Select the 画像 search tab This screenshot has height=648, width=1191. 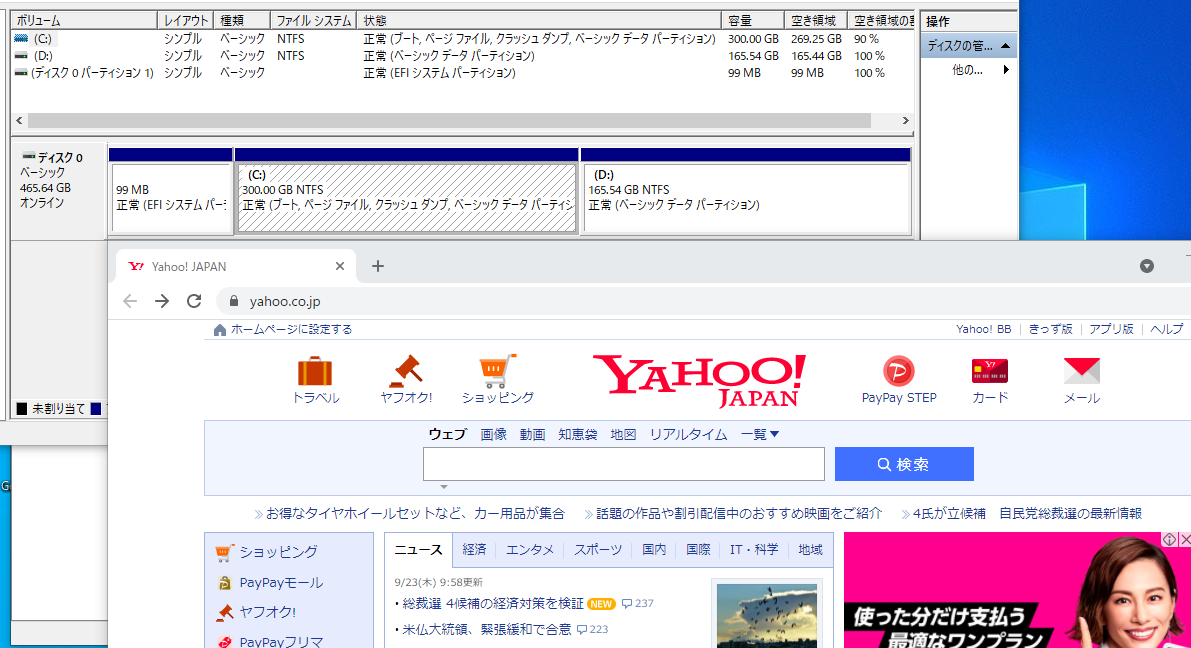coord(494,435)
